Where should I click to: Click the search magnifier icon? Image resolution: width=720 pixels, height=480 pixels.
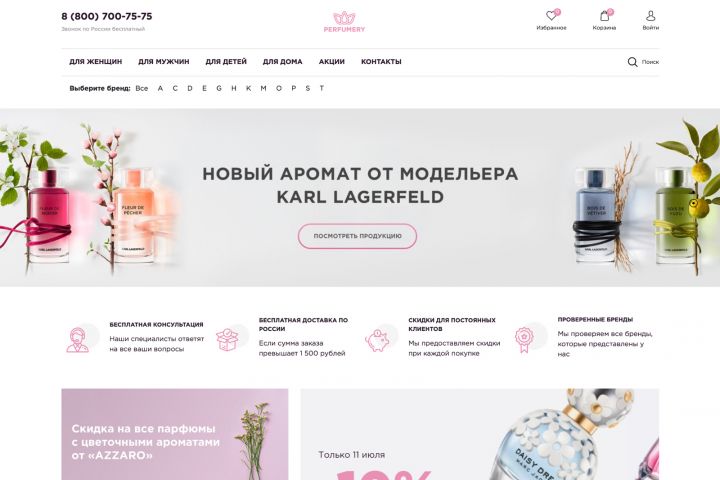(x=632, y=62)
